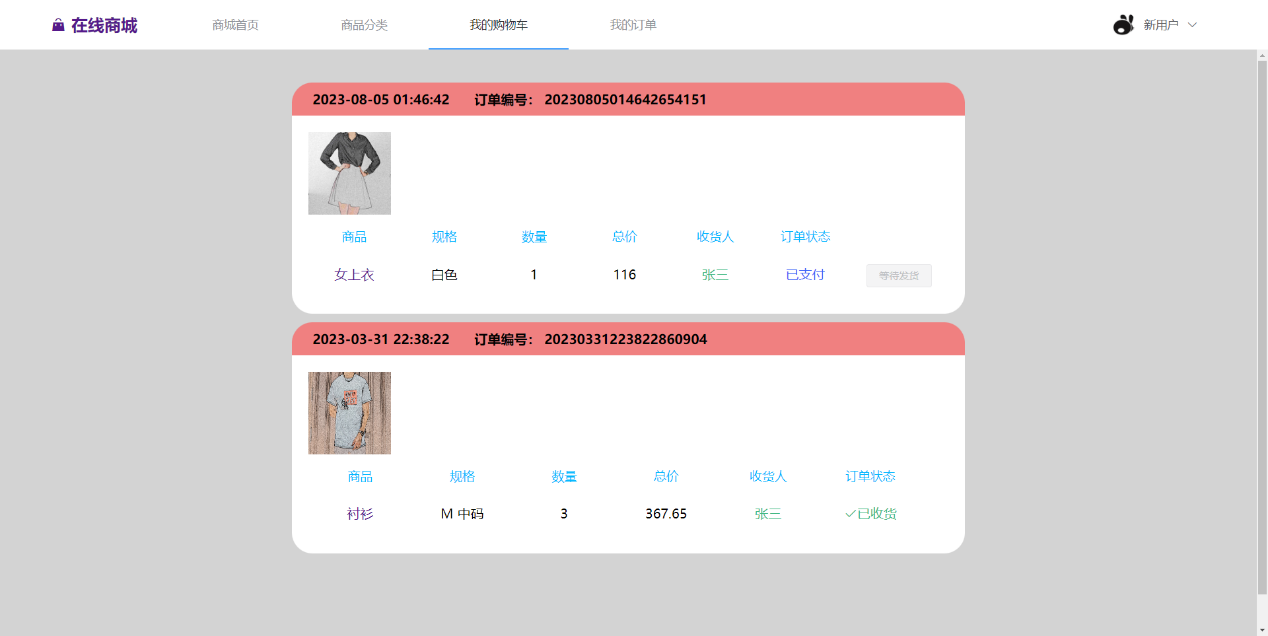This screenshot has height=636, width=1268.
Task: Click the 已支付 order status text
Action: 805,274
